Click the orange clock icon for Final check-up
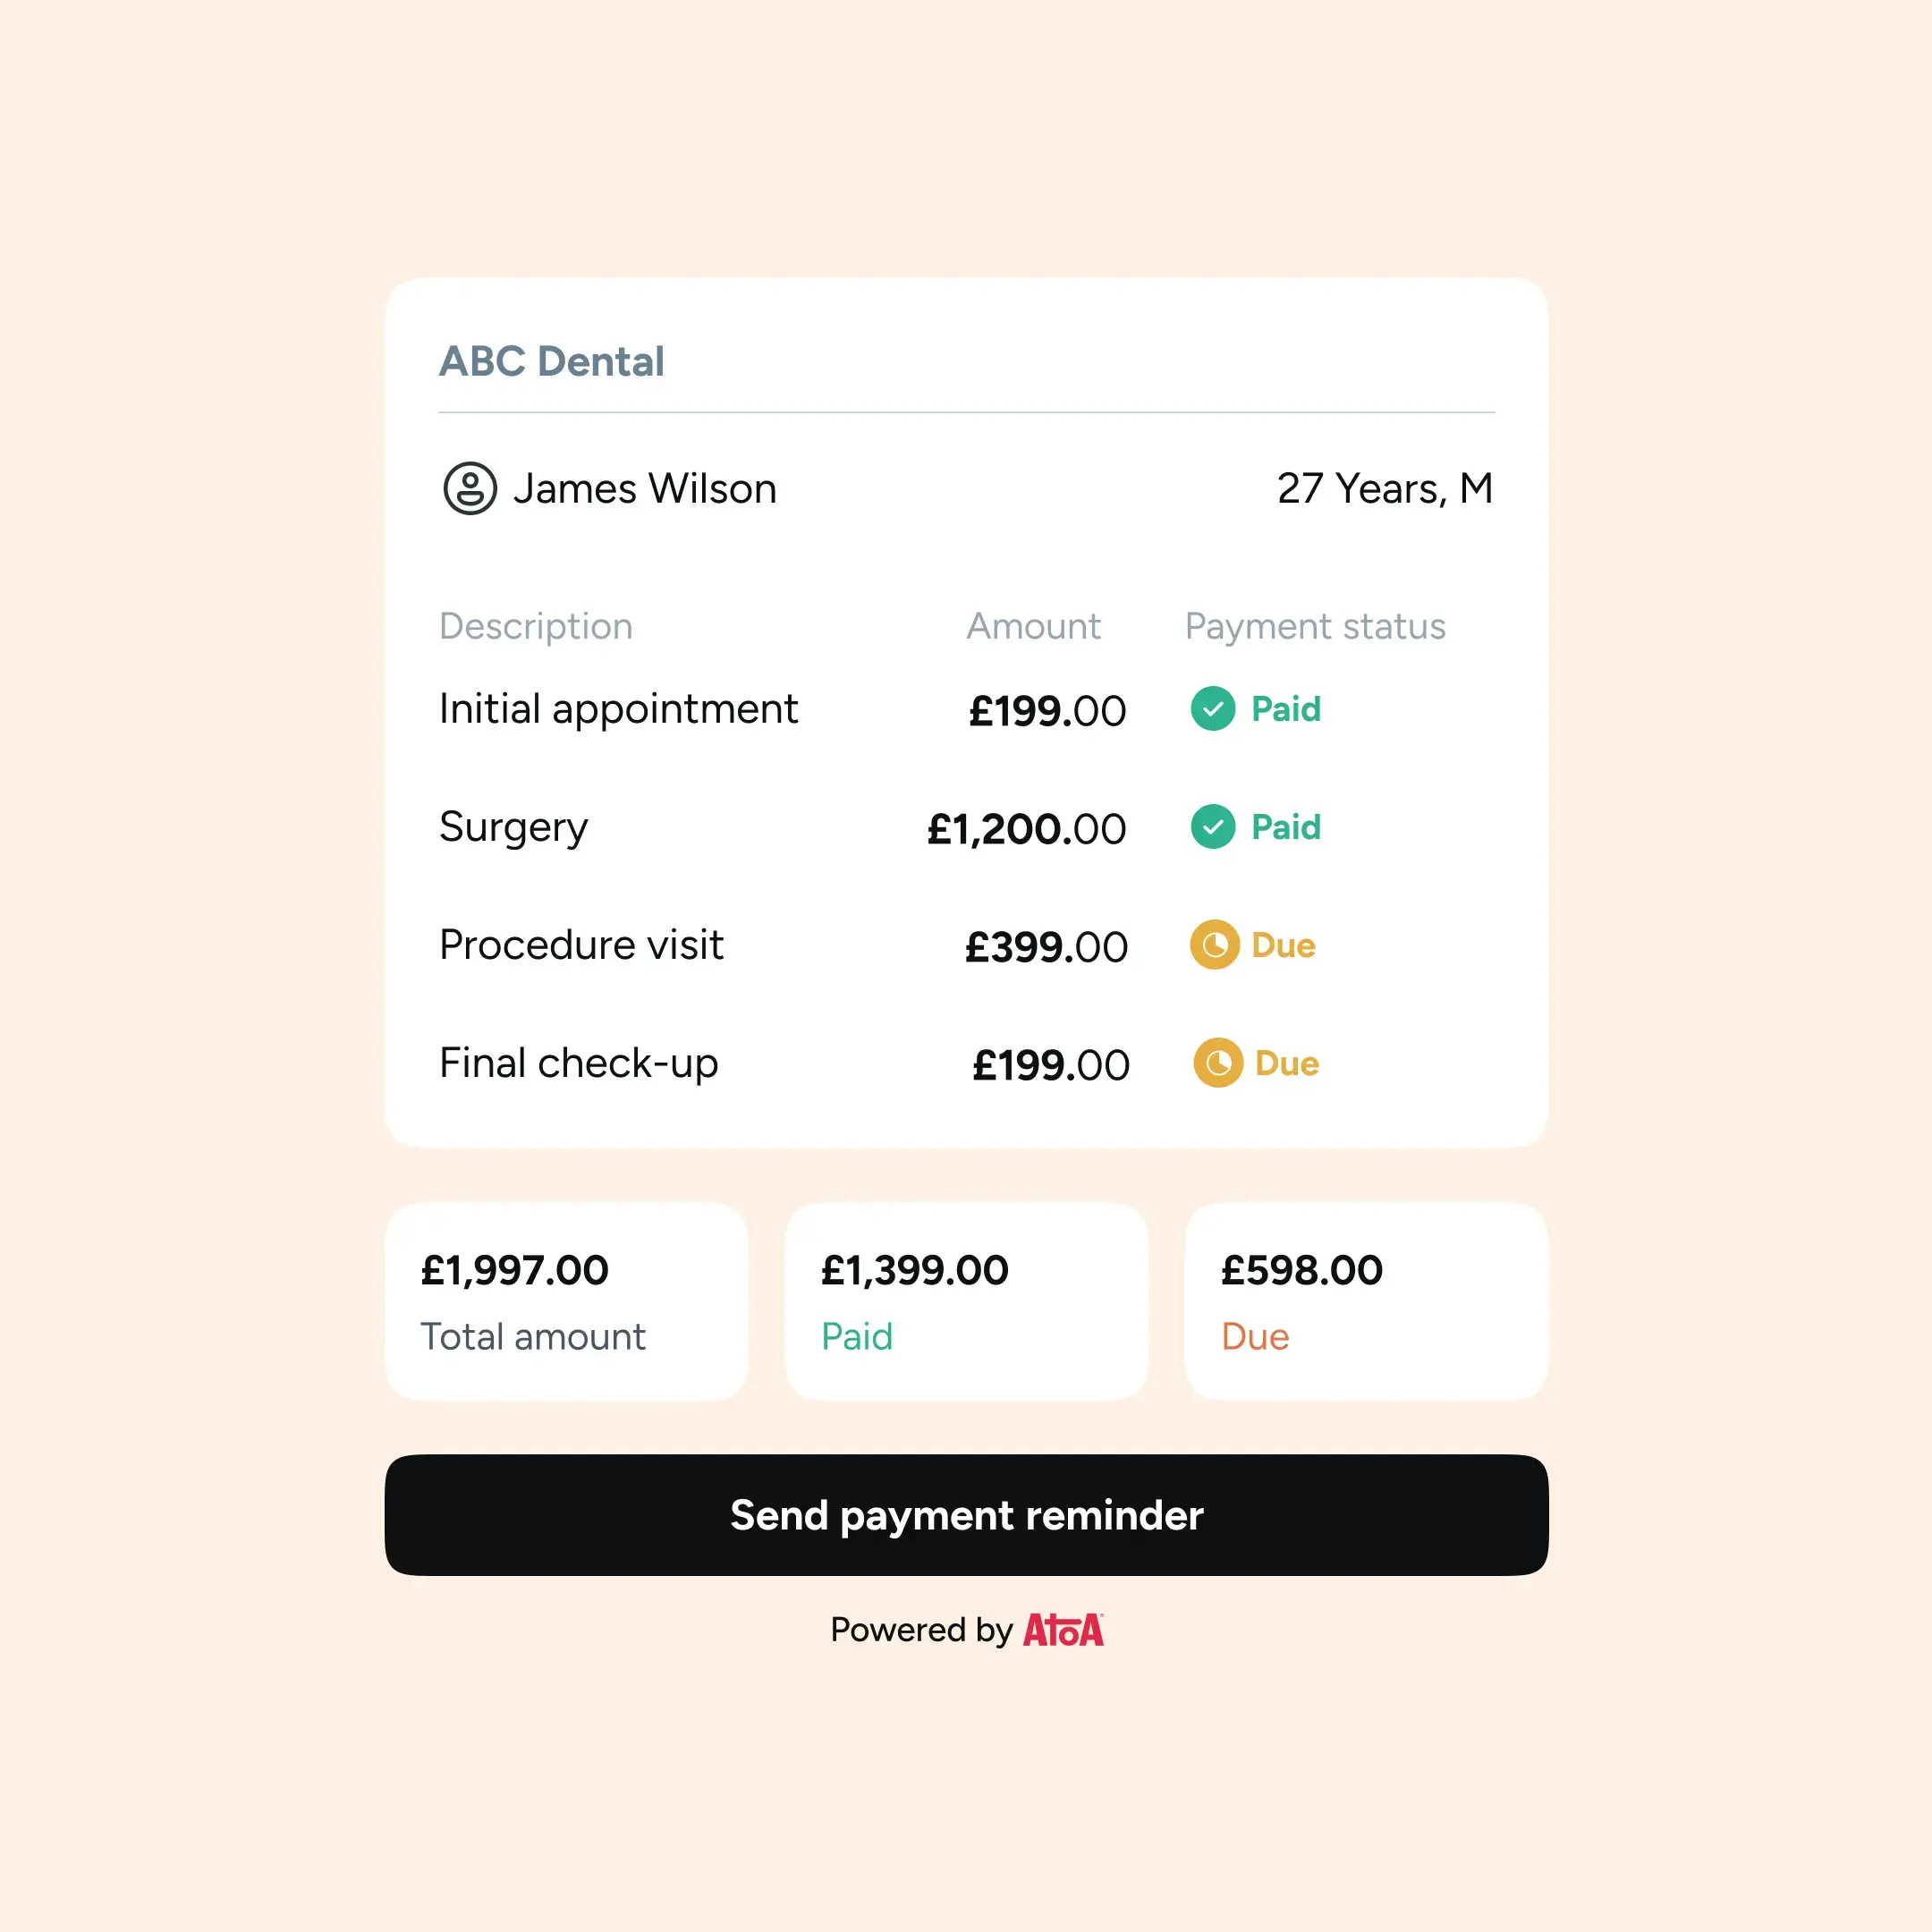The height and width of the screenshot is (1932, 1932). click(1217, 1063)
